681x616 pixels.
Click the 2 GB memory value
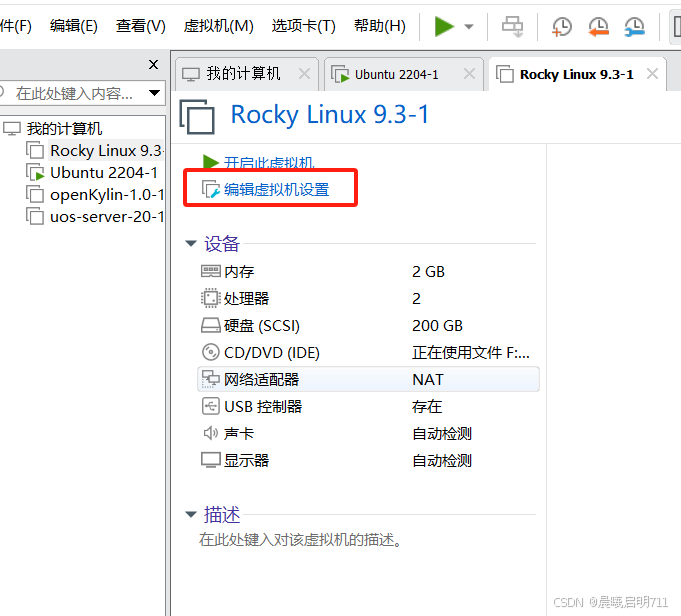click(428, 272)
